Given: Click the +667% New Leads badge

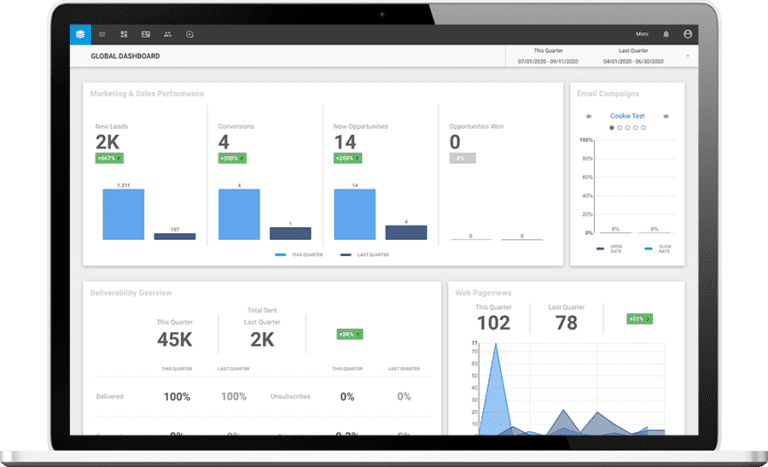Looking at the screenshot, I should coord(108,158).
